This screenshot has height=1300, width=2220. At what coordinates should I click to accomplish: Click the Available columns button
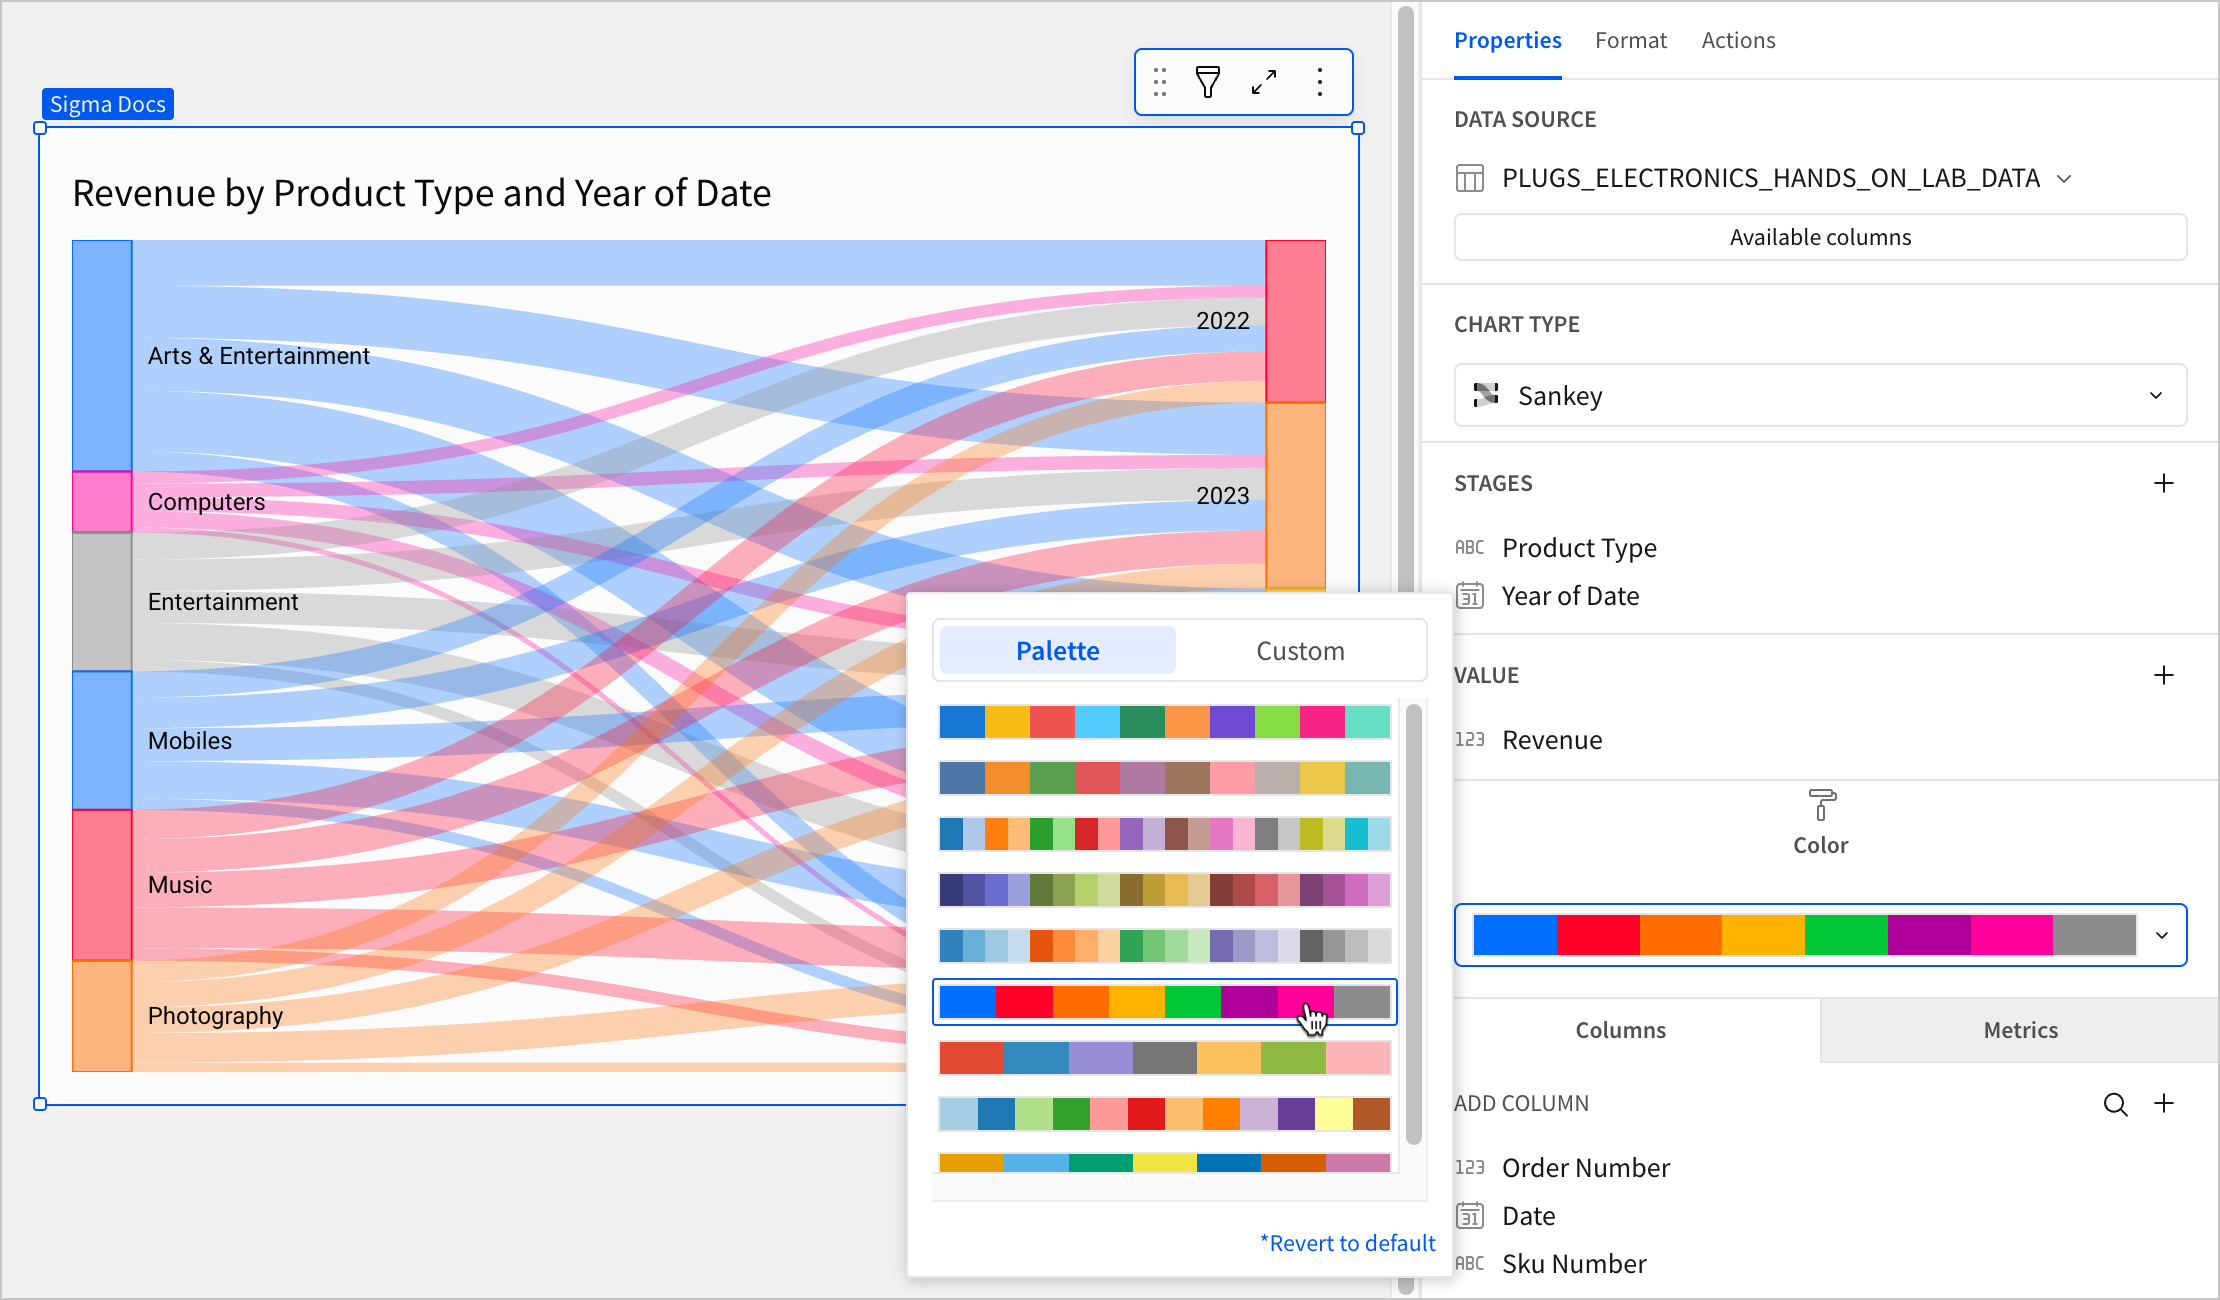click(1819, 237)
